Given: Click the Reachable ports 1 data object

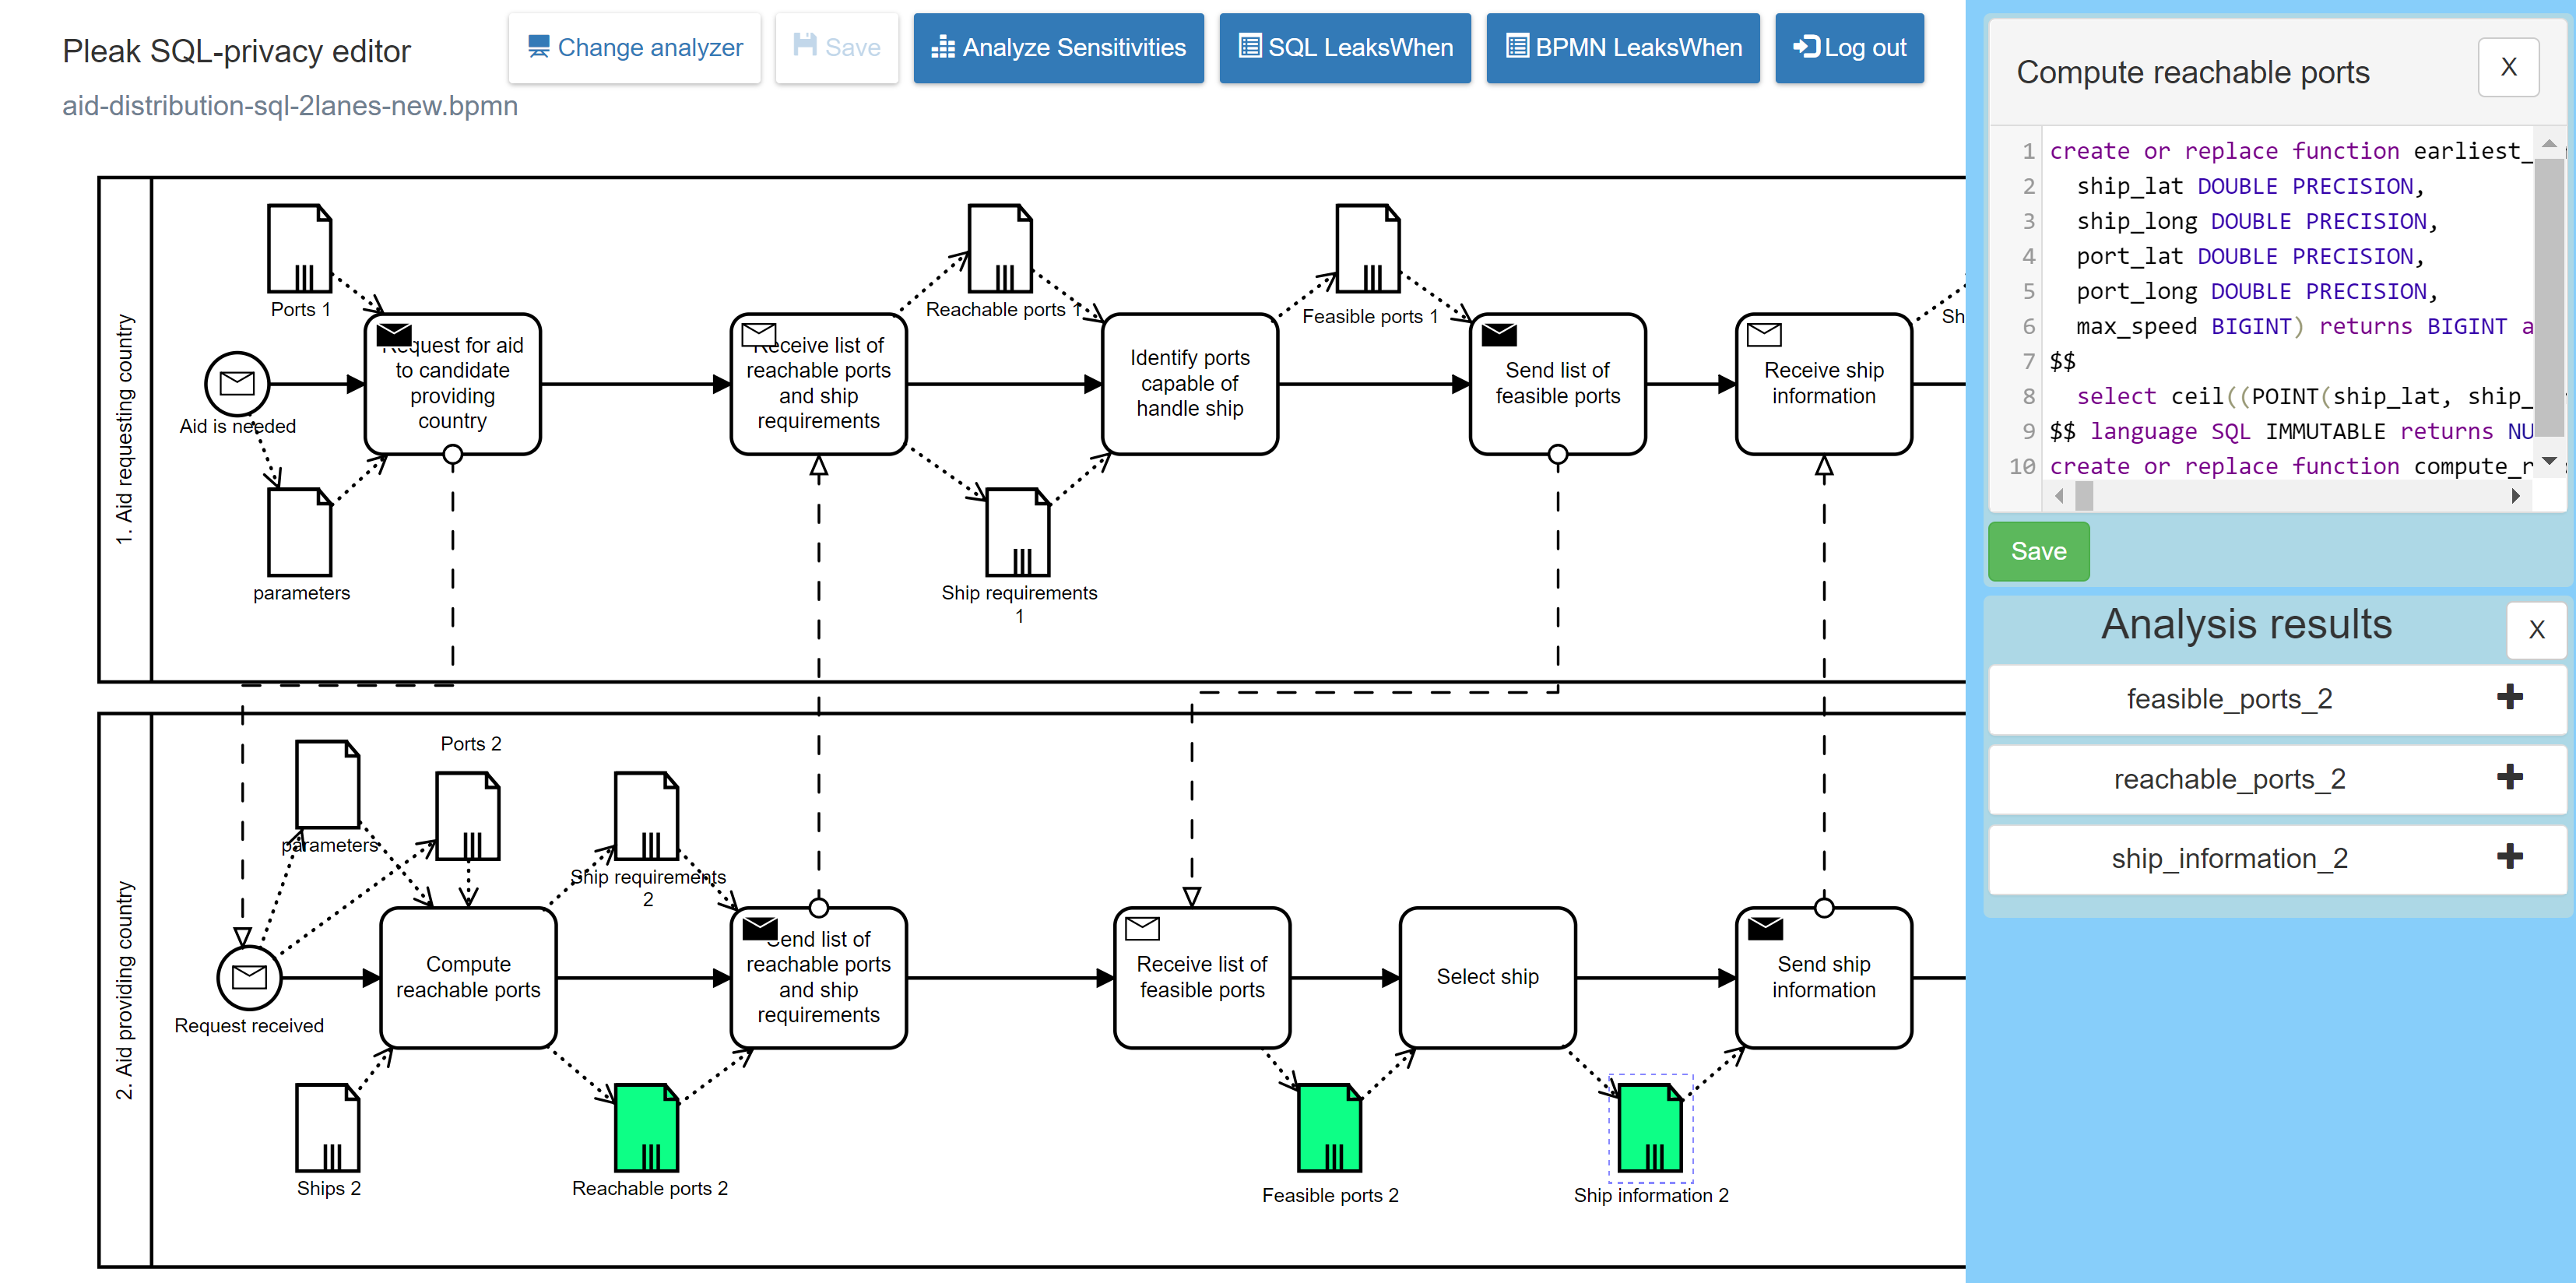Looking at the screenshot, I should [x=999, y=248].
